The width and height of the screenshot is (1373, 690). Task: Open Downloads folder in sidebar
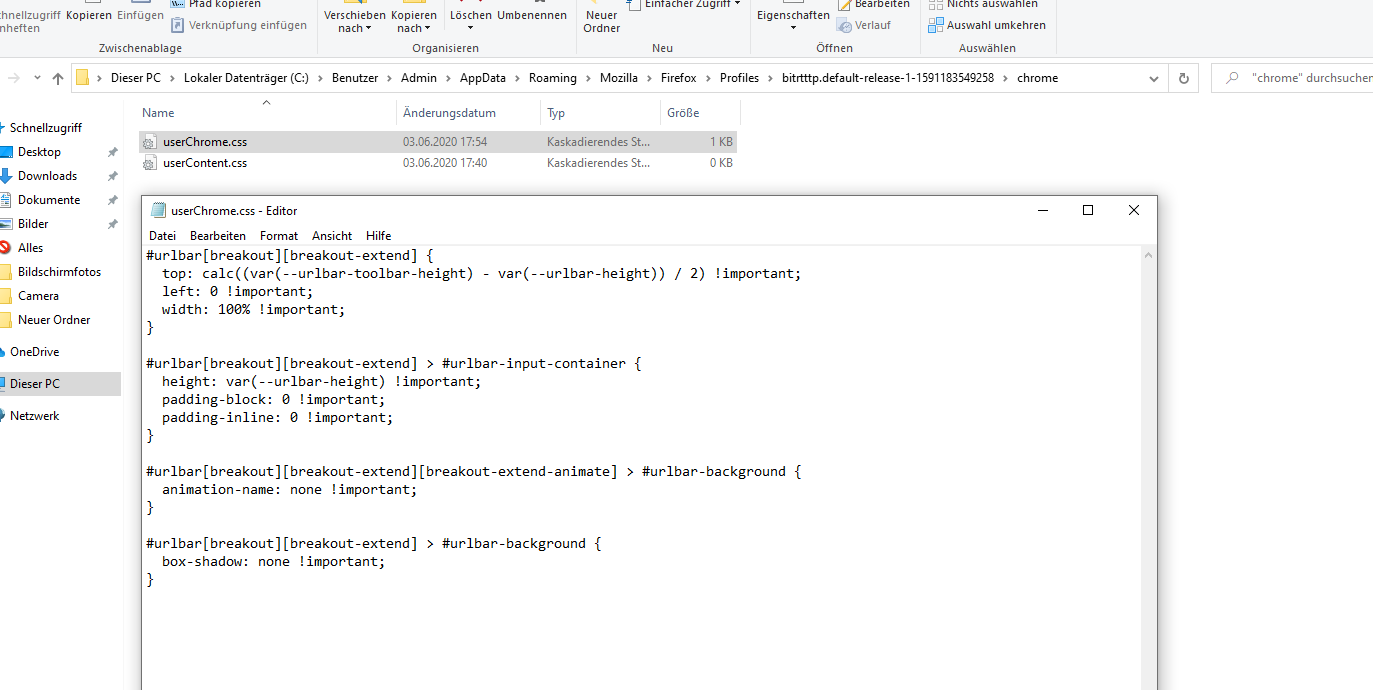point(47,176)
